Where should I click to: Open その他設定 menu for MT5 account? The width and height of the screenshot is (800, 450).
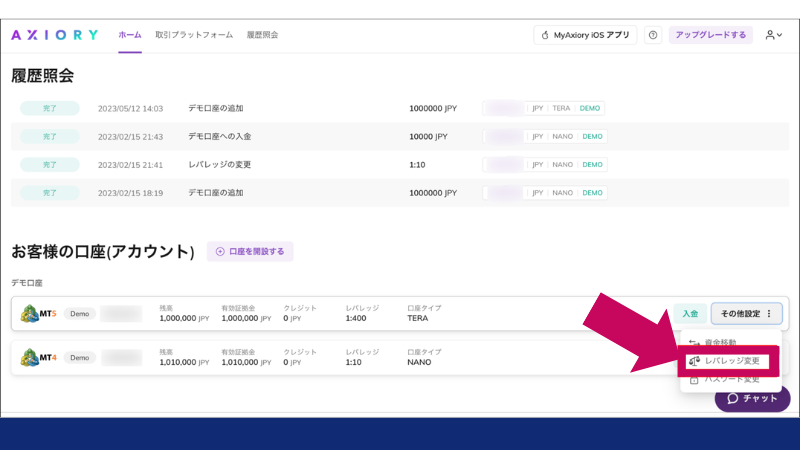(x=746, y=314)
